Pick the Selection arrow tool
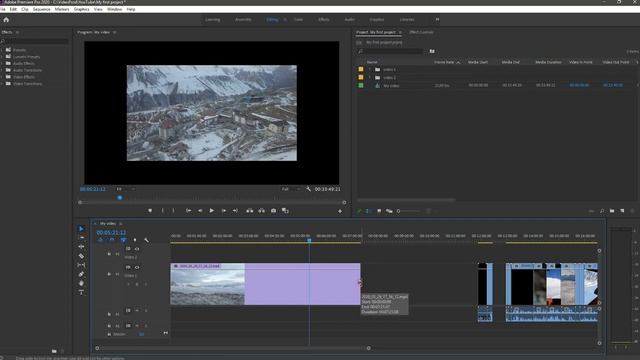 (81, 229)
